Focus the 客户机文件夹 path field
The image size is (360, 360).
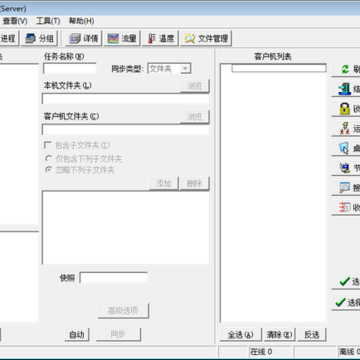[126, 129]
